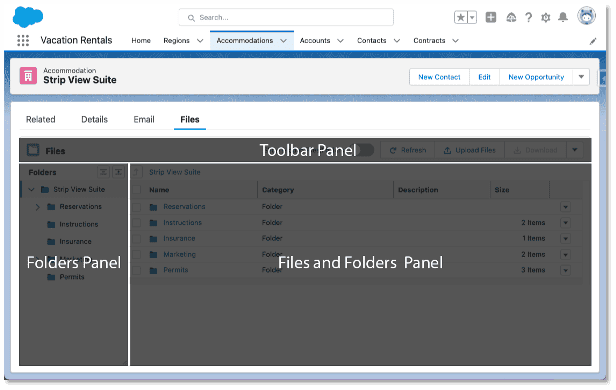Check the Instructions row checkbox
This screenshot has height=390, width=616.
click(x=137, y=223)
